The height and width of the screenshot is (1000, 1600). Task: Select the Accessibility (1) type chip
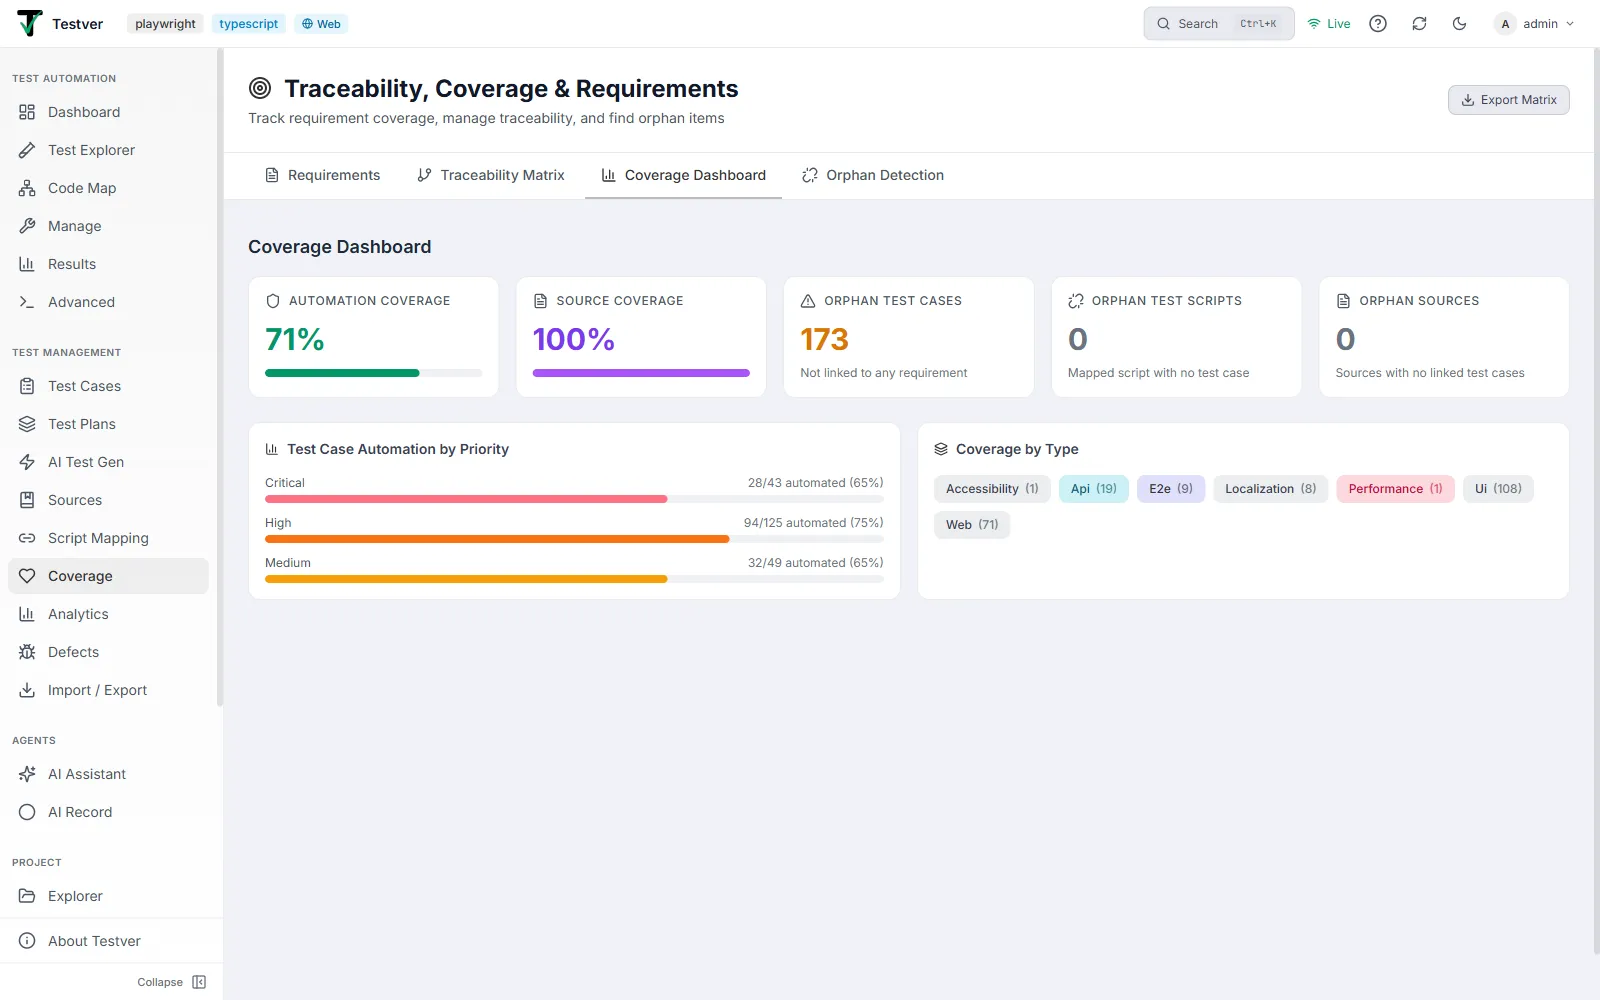pos(992,489)
